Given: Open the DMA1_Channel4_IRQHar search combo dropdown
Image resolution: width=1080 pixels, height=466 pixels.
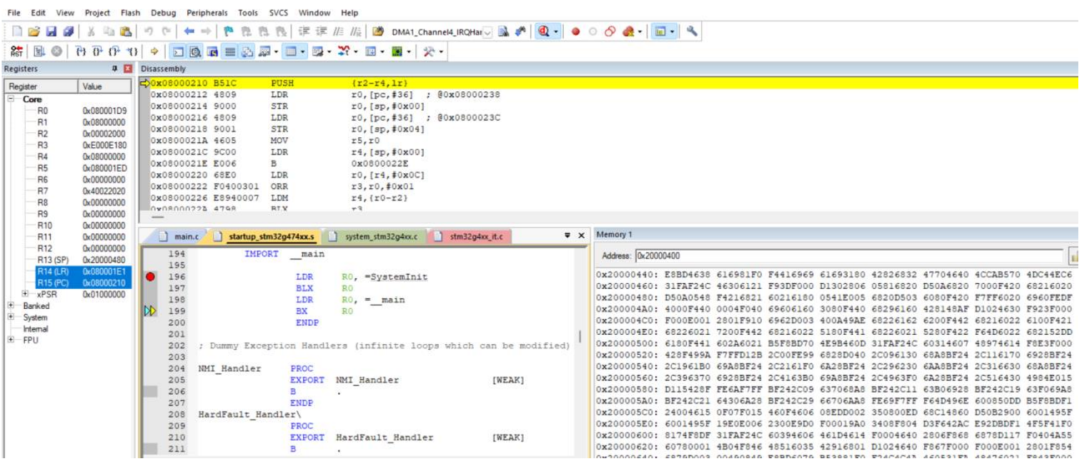Looking at the screenshot, I should [x=487, y=32].
